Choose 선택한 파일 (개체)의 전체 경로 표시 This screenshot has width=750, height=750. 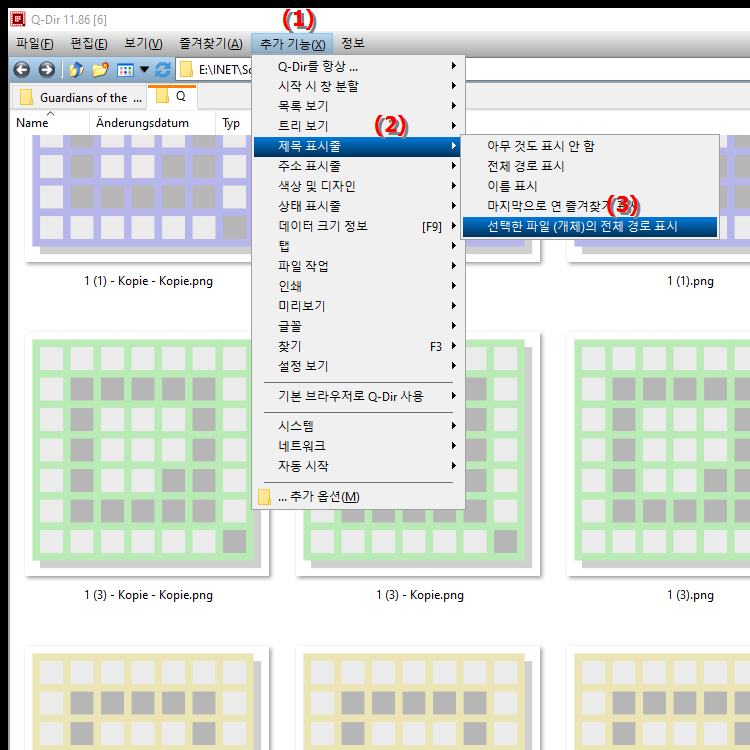coord(590,227)
